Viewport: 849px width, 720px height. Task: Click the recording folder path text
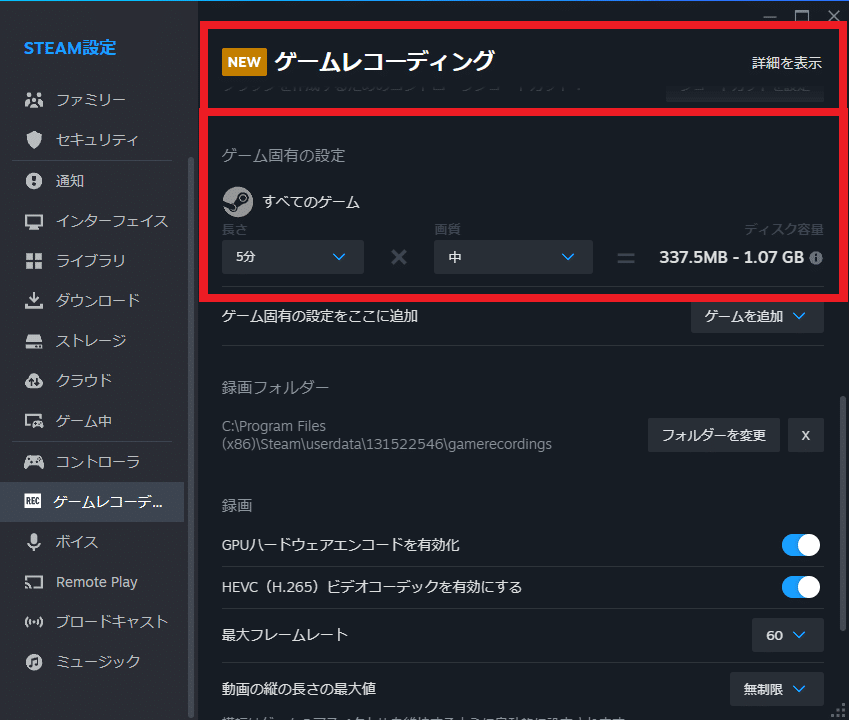387,435
